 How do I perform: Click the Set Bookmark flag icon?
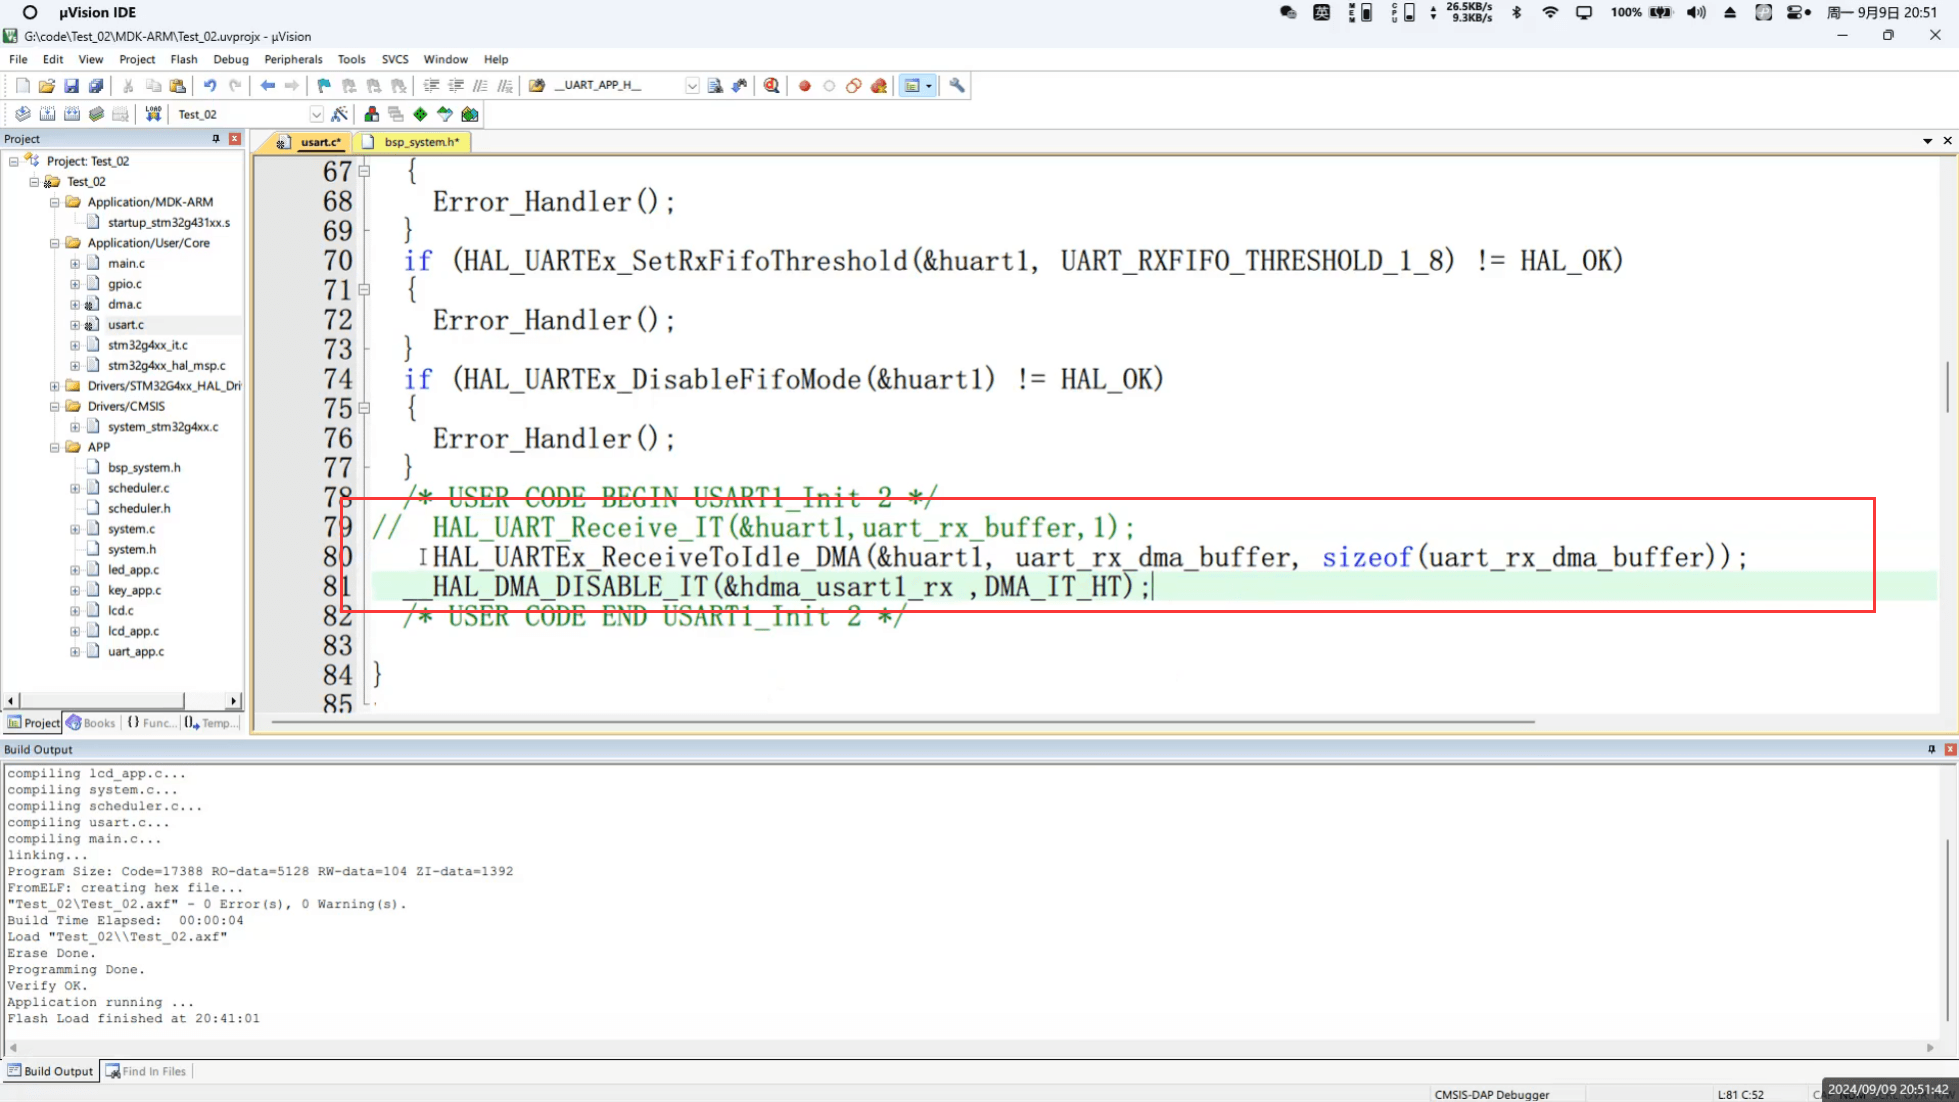(x=324, y=86)
